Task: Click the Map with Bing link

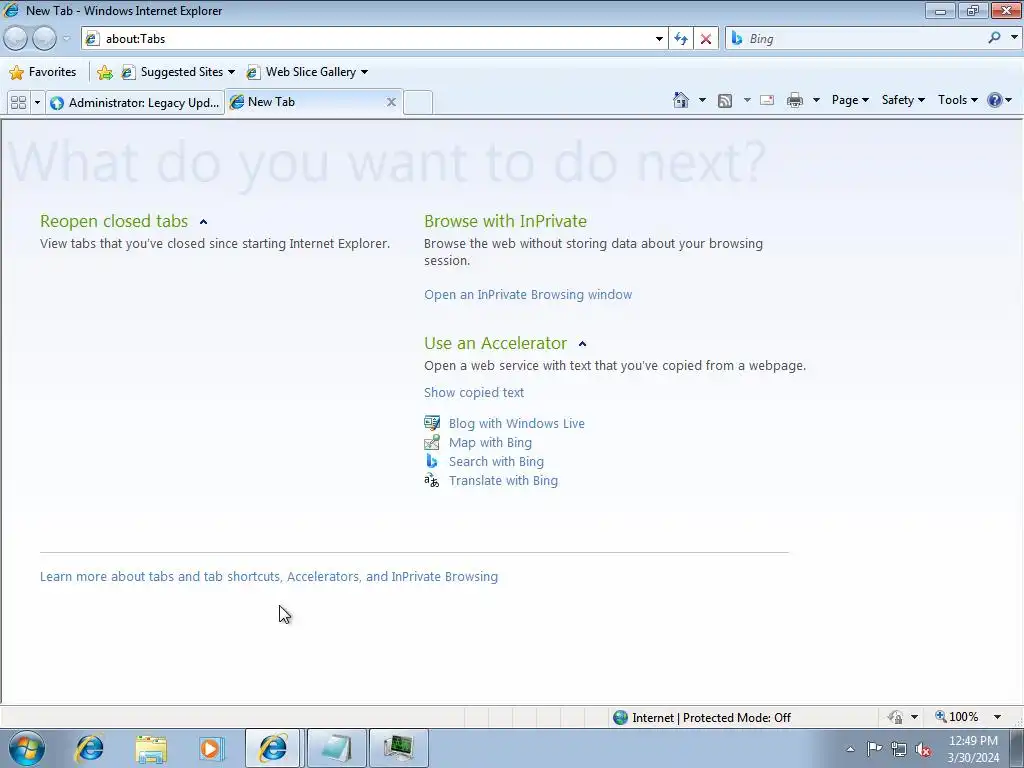Action: tap(490, 442)
